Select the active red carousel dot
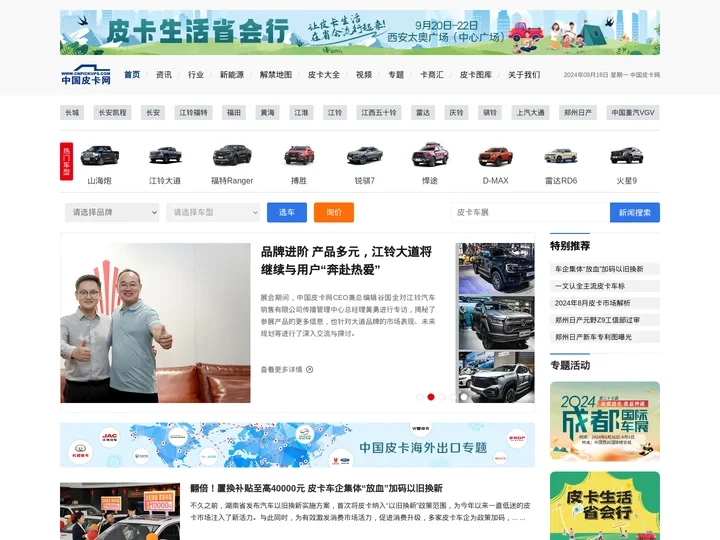The width and height of the screenshot is (720, 540). [x=431, y=397]
